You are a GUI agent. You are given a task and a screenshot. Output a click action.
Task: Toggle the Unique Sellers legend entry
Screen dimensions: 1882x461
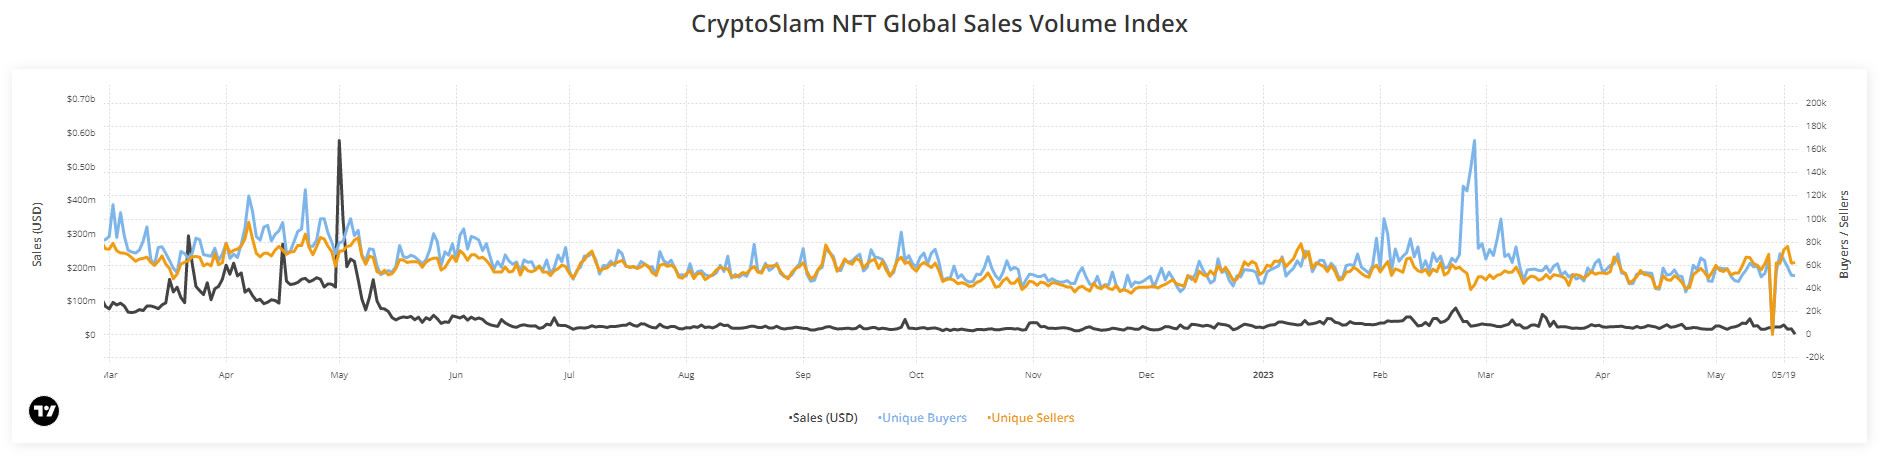[x=1031, y=418]
